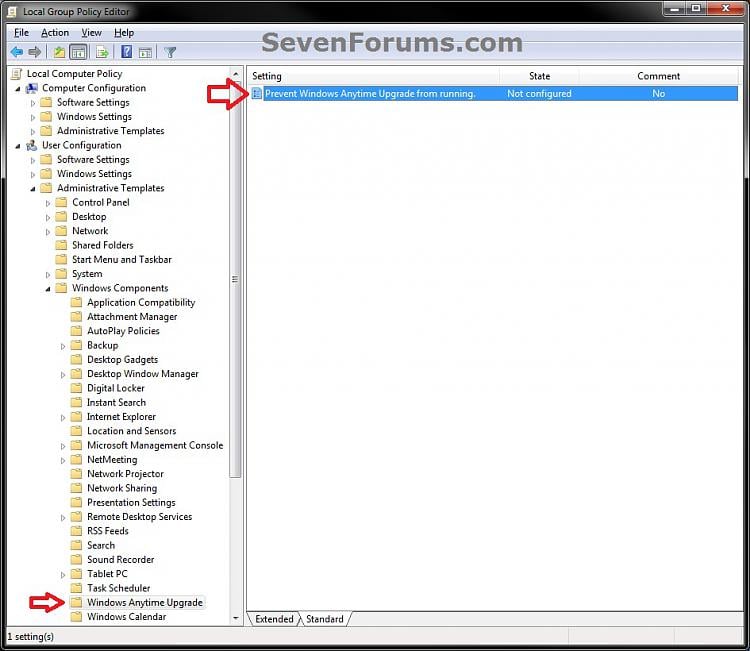Open the Help menu

124,33
